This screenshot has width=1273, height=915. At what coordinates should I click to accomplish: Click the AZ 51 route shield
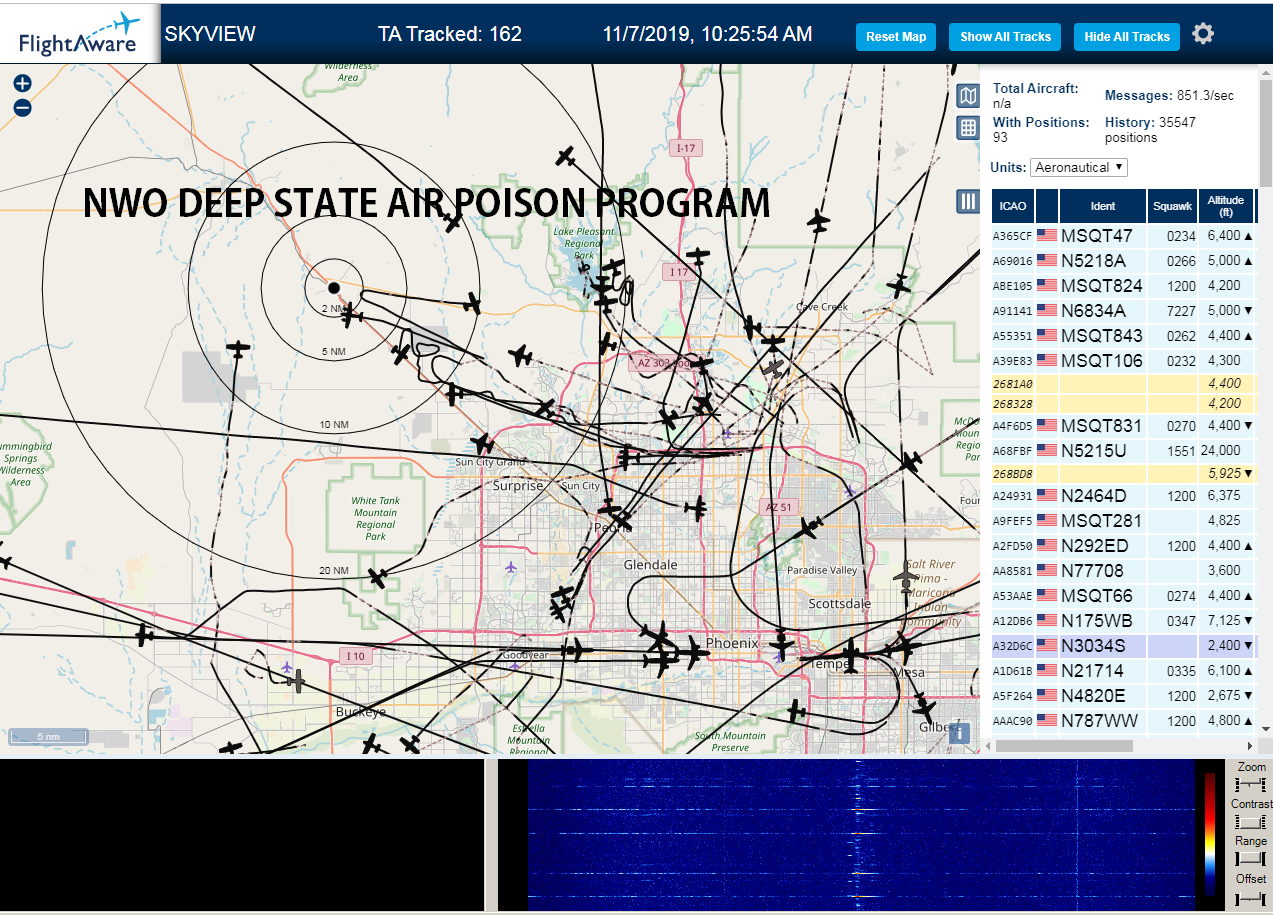(x=779, y=507)
